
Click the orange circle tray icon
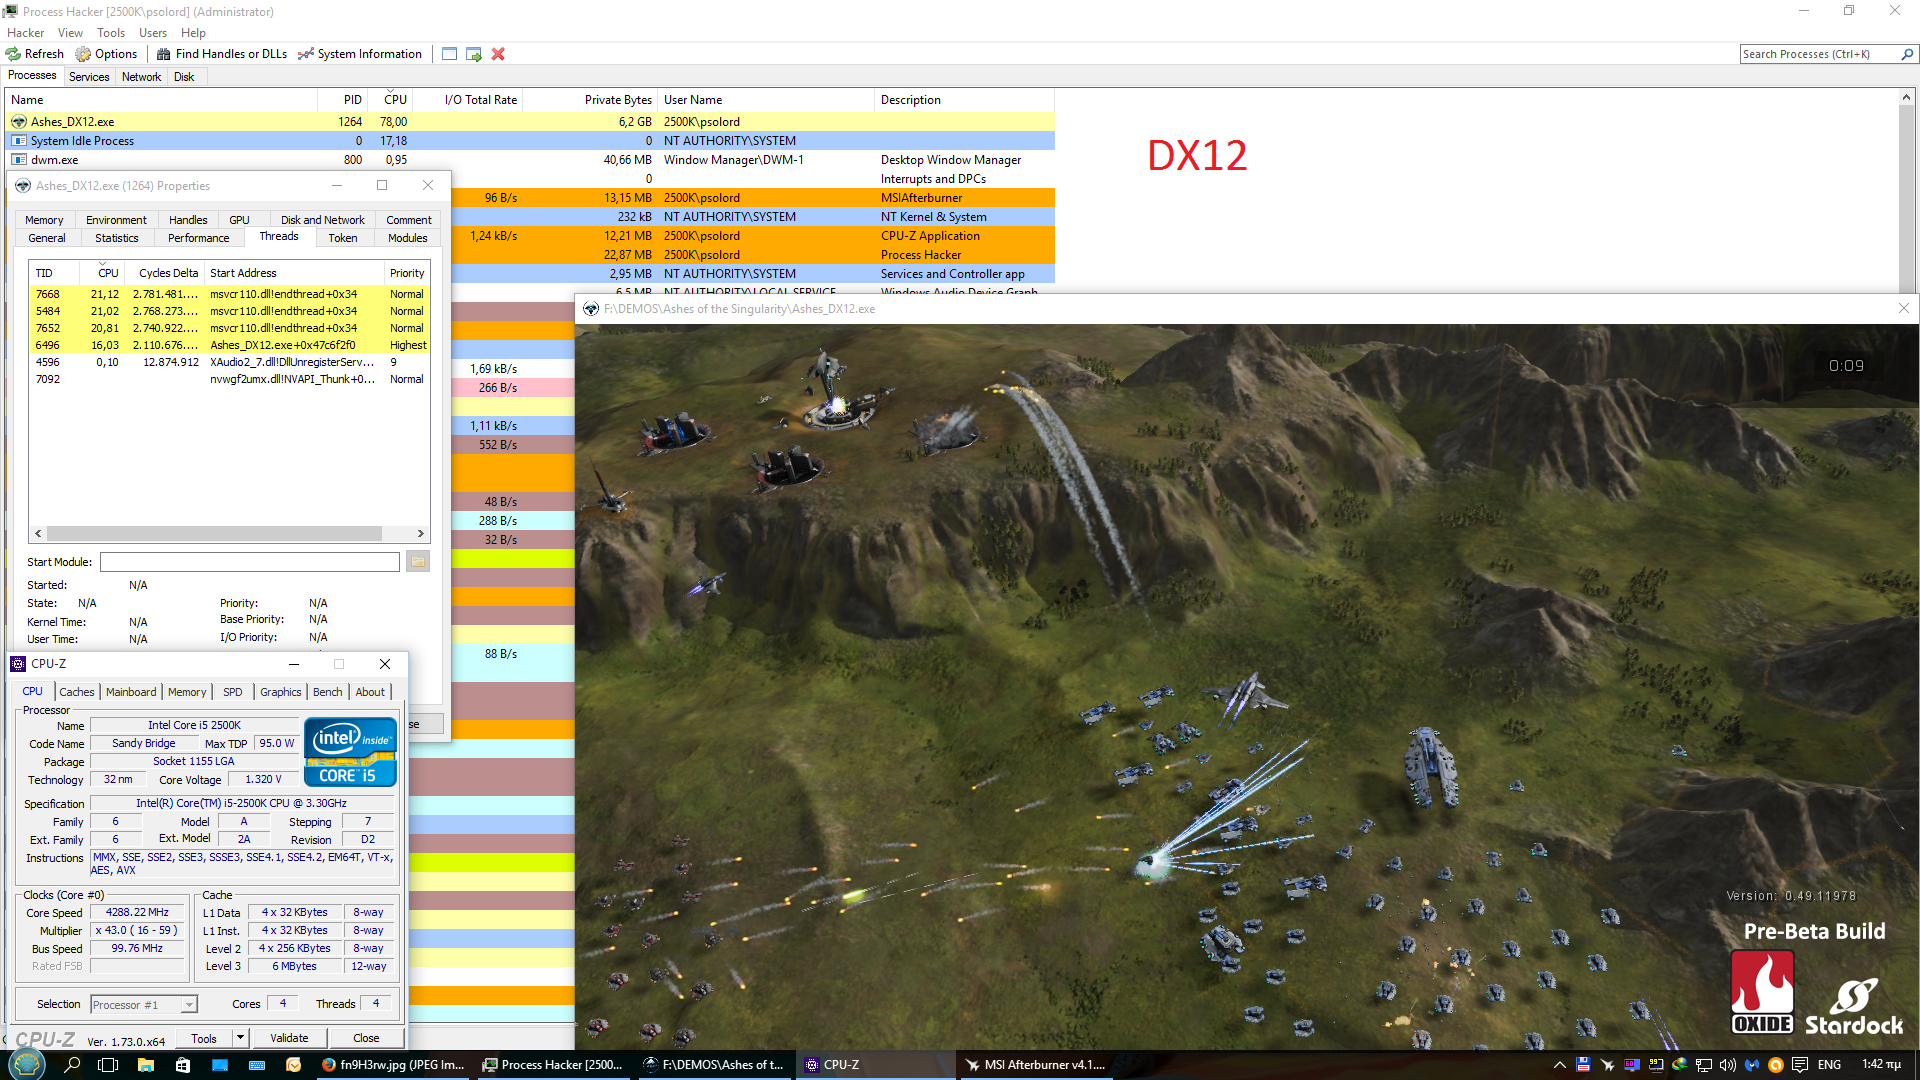[1776, 1065]
